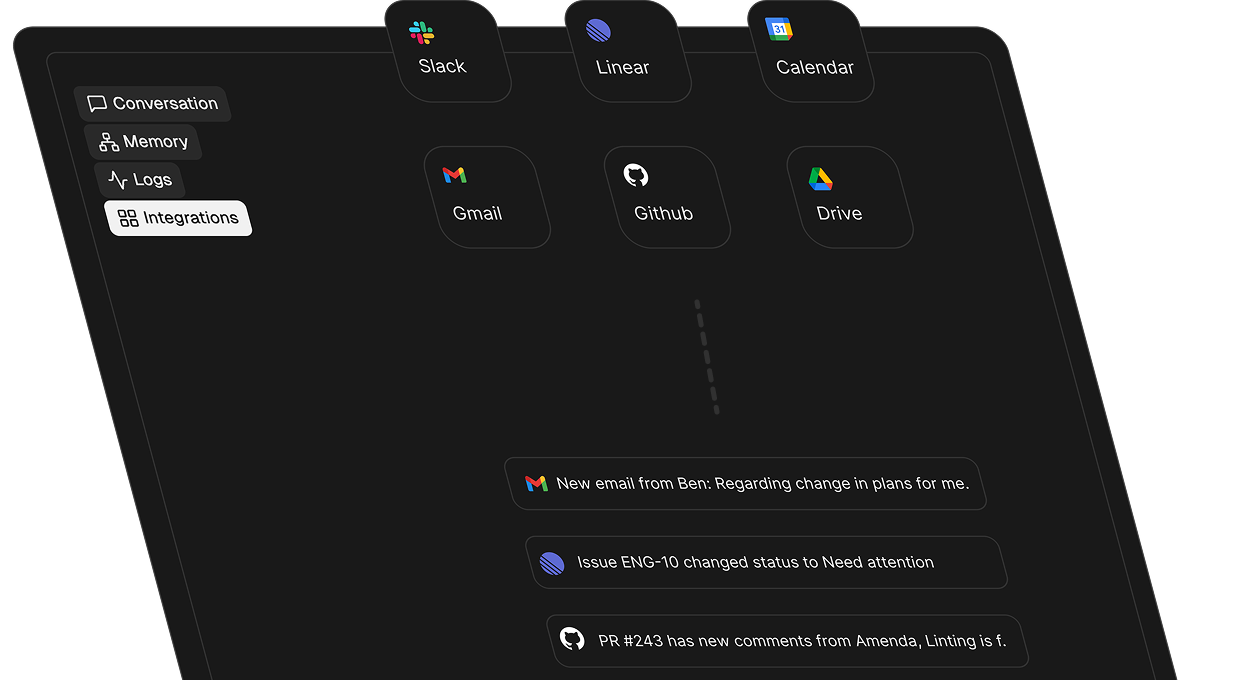The width and height of the screenshot is (1242, 680).
Task: Click the text "Slack"
Action: (442, 66)
